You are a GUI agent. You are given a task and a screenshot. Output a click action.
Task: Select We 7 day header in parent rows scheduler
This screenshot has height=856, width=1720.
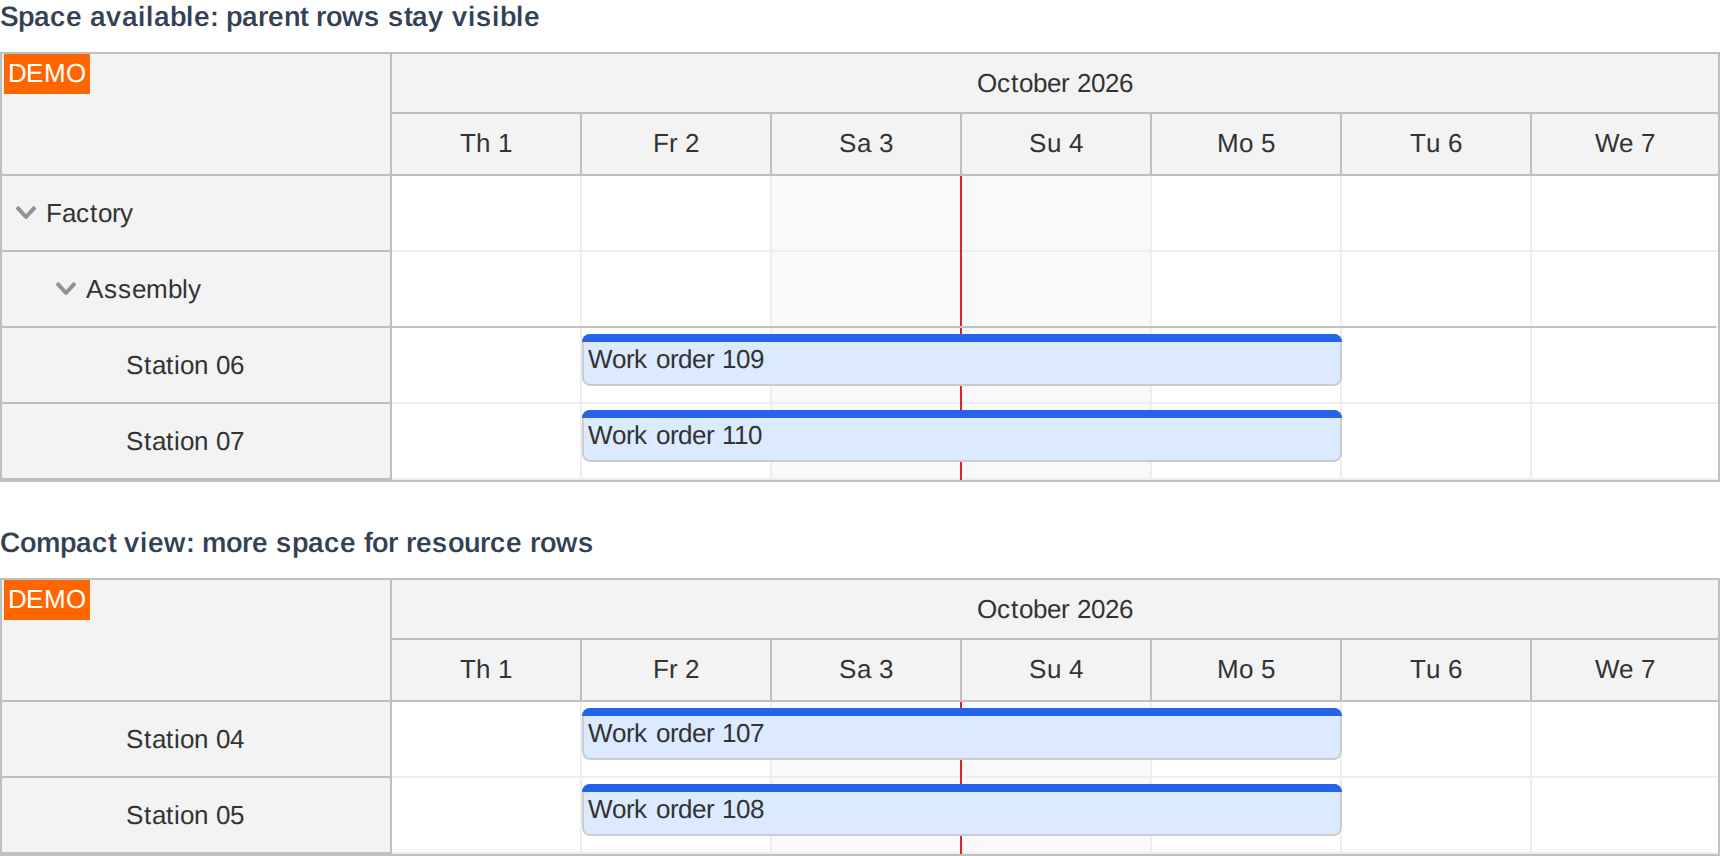(x=1625, y=144)
